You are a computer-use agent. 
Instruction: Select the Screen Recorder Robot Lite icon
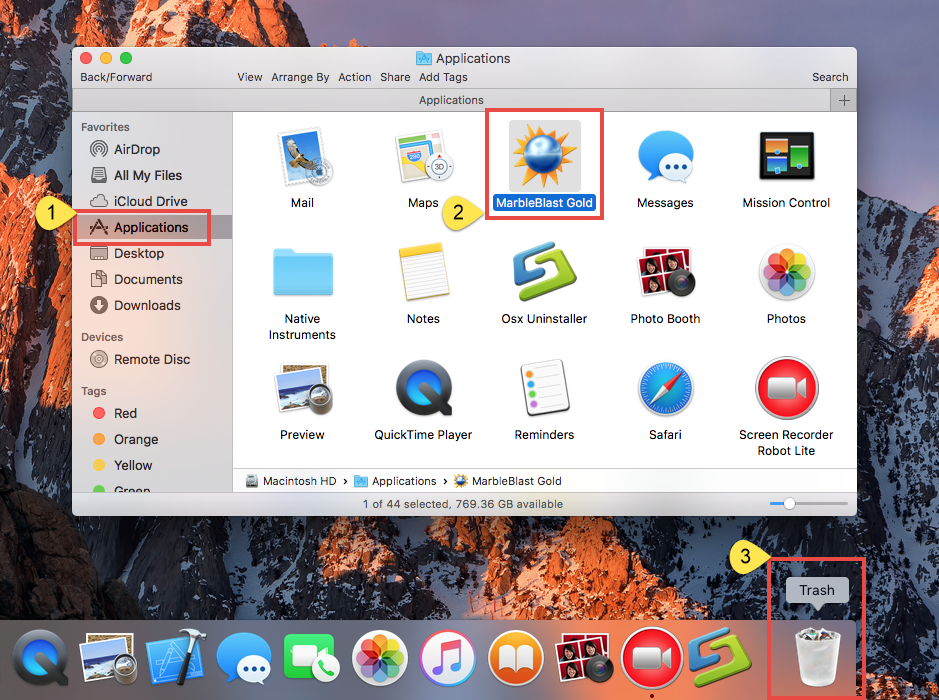click(785, 388)
